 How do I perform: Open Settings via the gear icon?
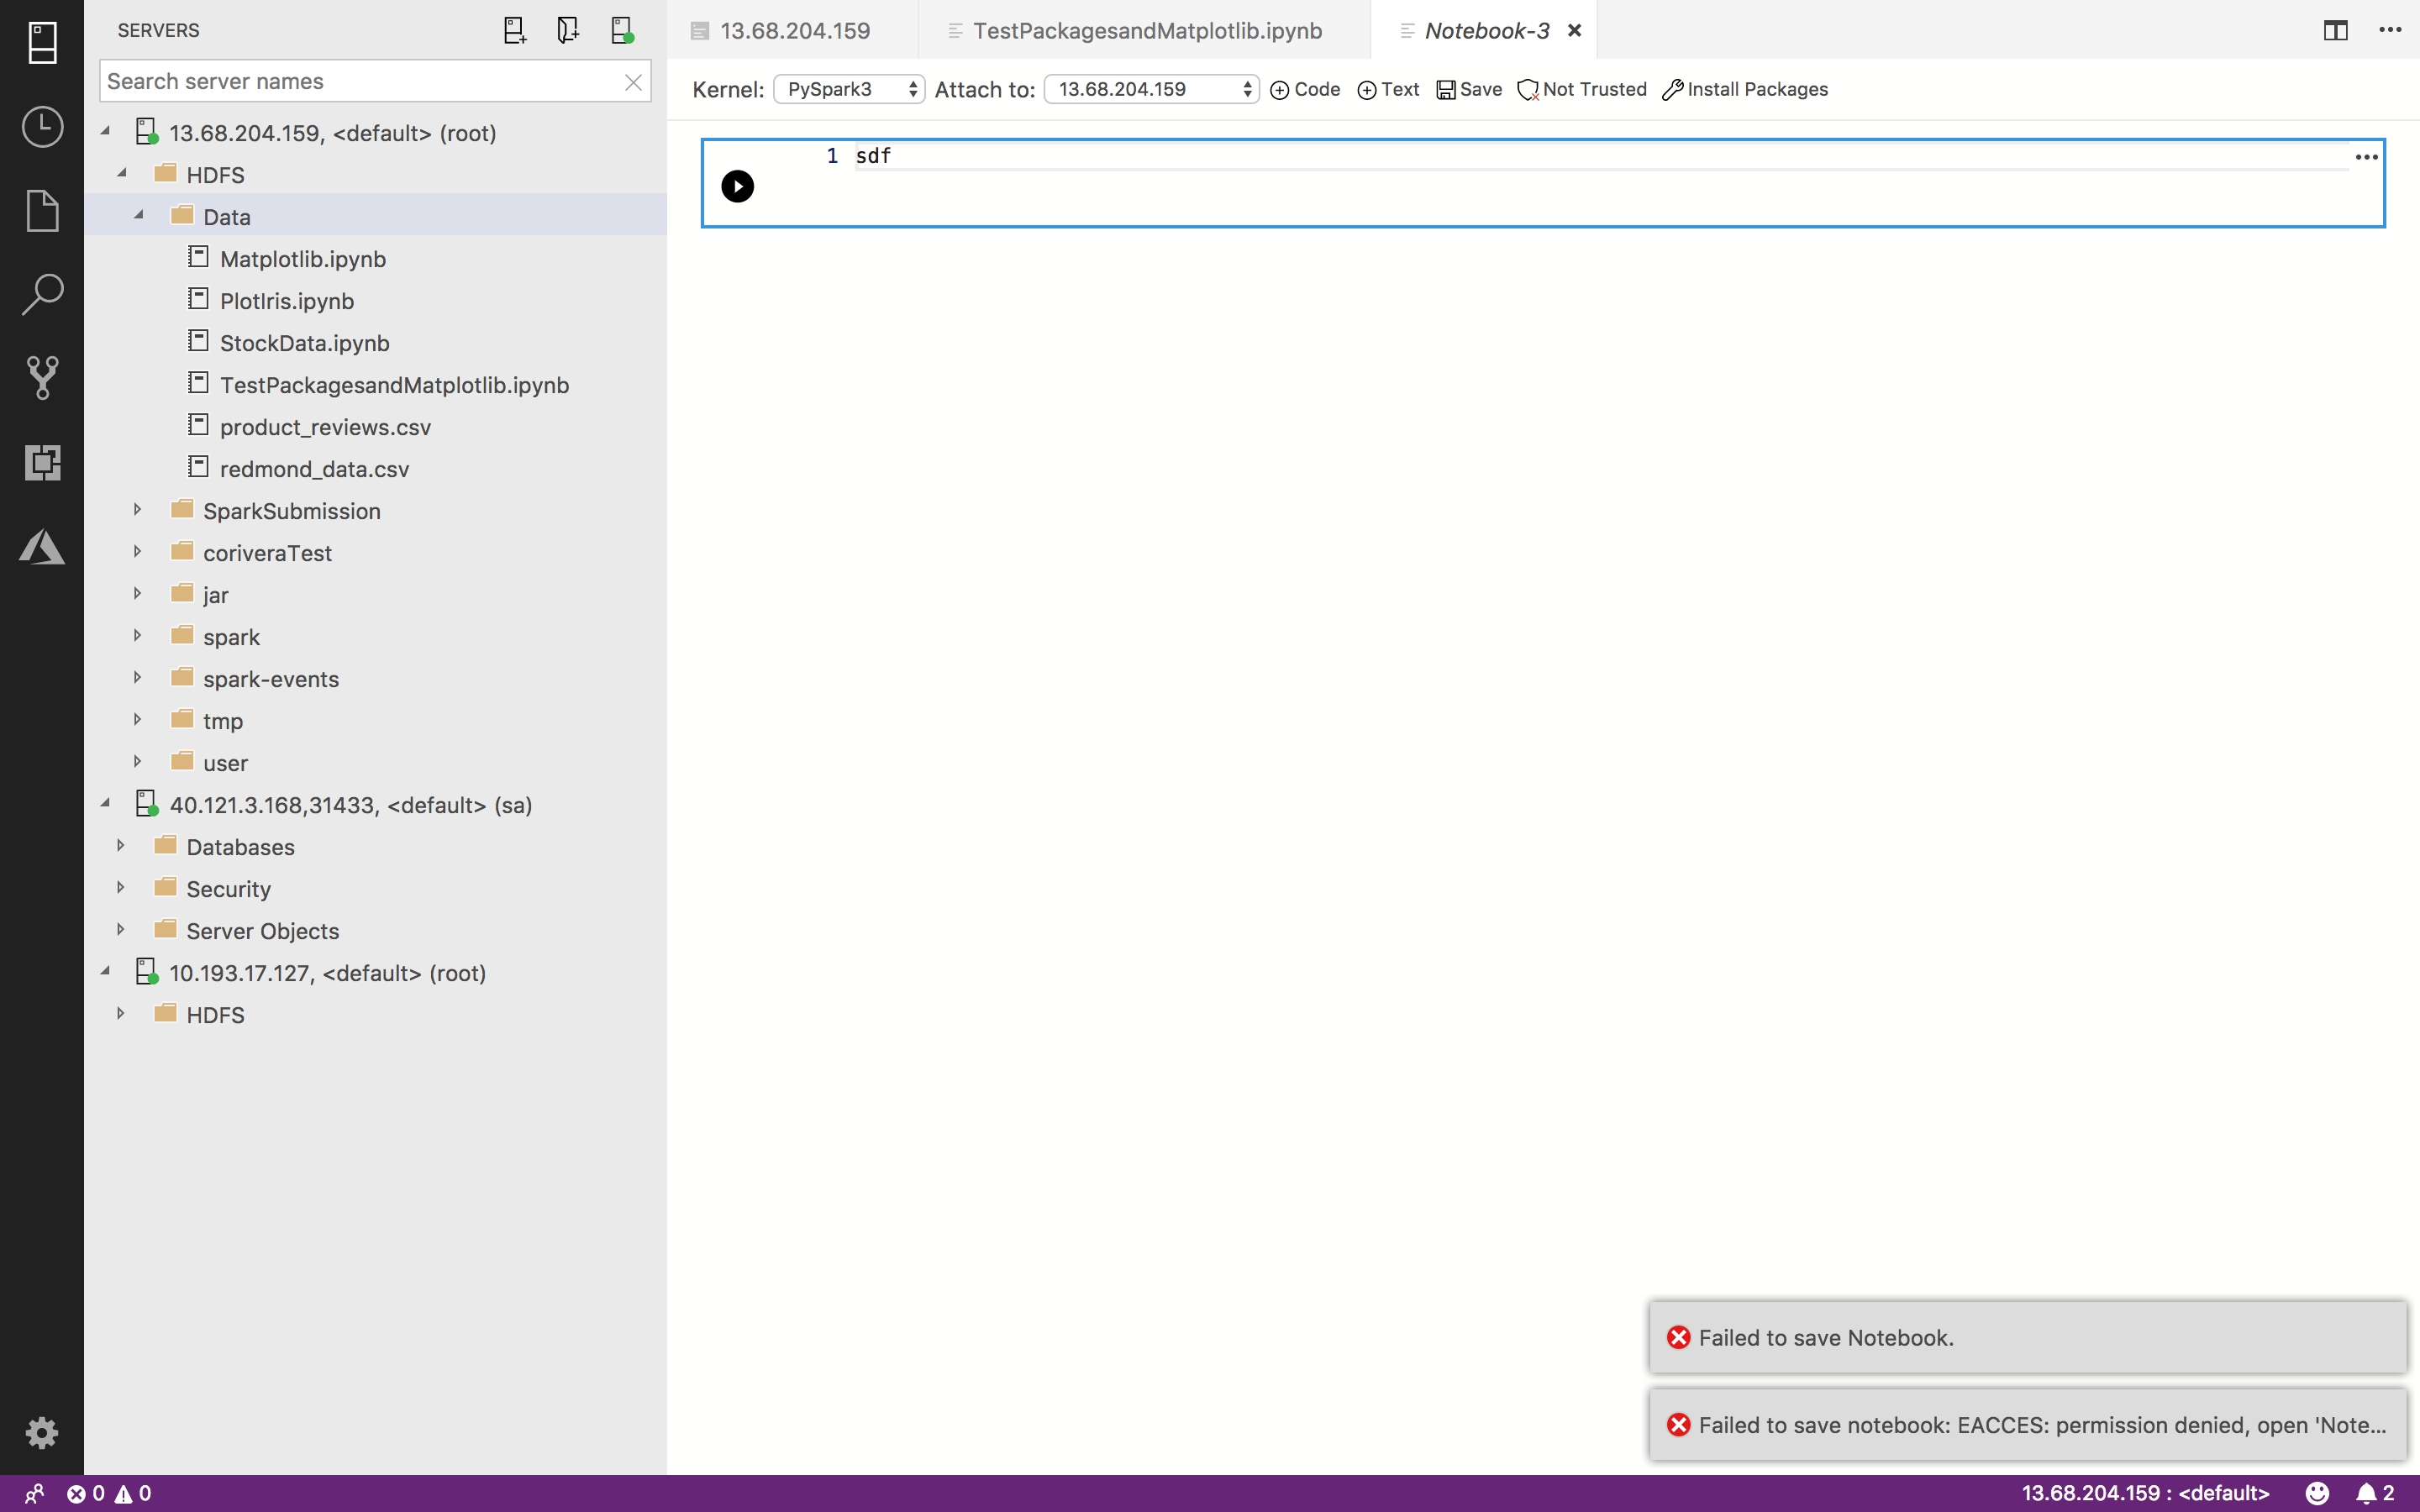coord(42,1433)
